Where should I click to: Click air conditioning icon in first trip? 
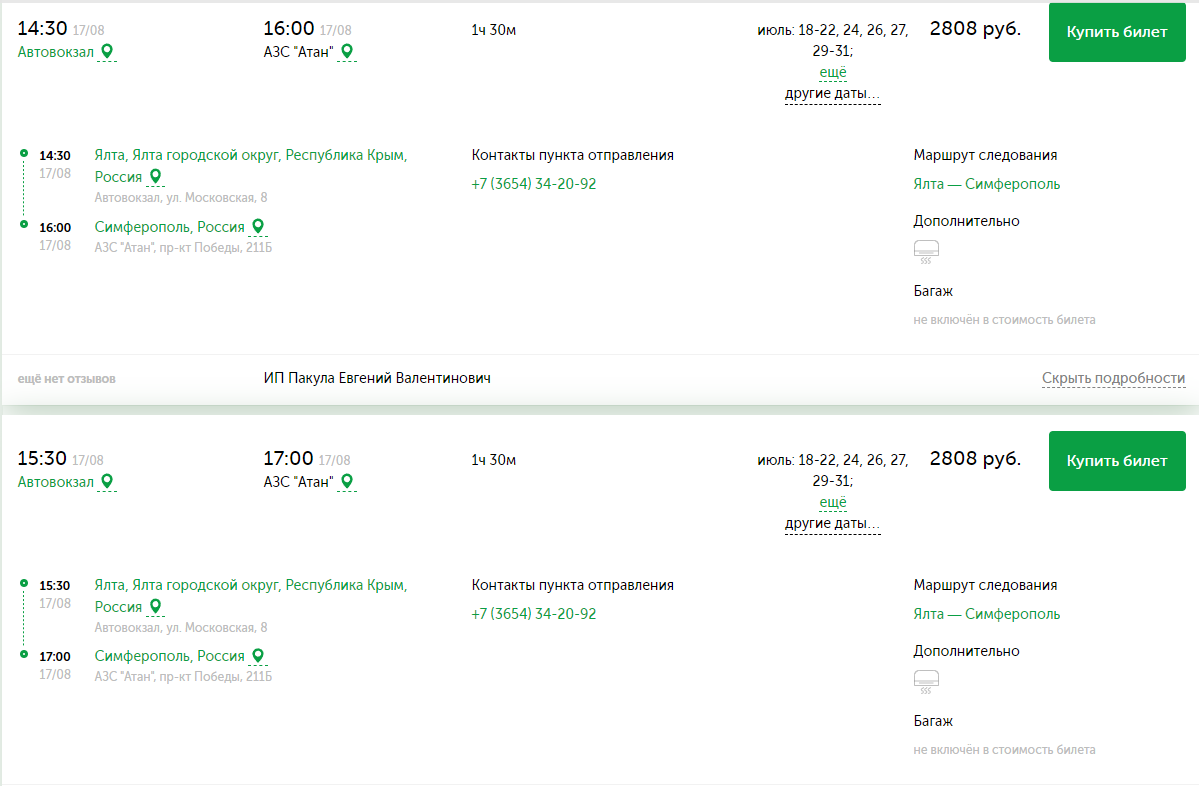926,251
